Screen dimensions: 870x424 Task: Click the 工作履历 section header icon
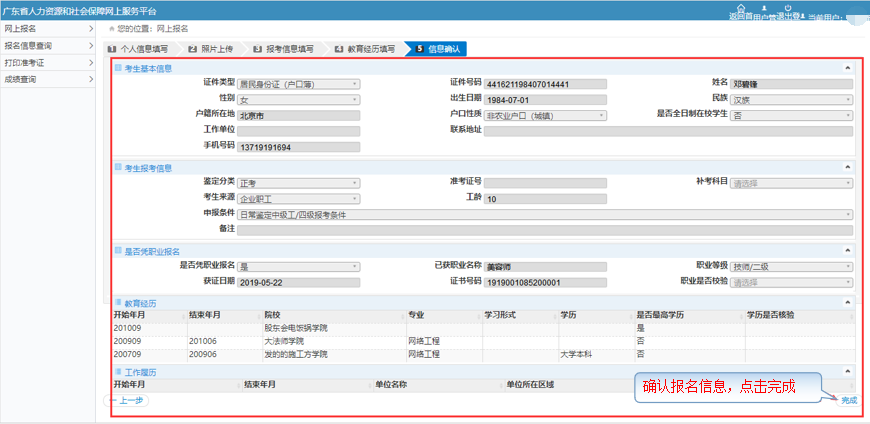[118, 370]
